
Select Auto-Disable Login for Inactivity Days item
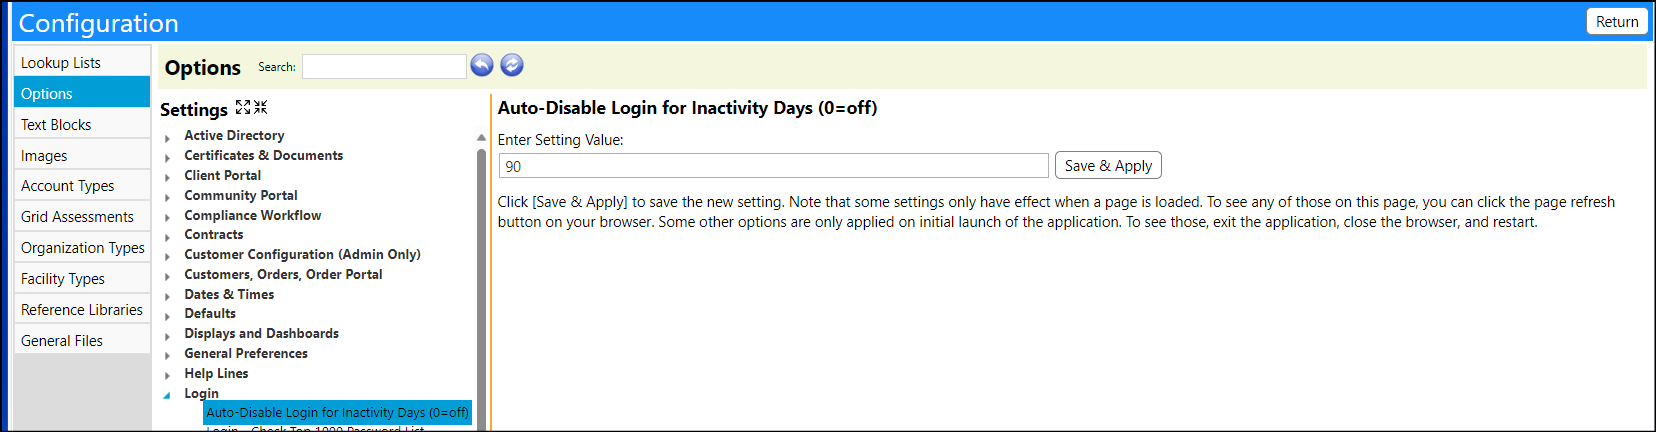click(x=337, y=412)
